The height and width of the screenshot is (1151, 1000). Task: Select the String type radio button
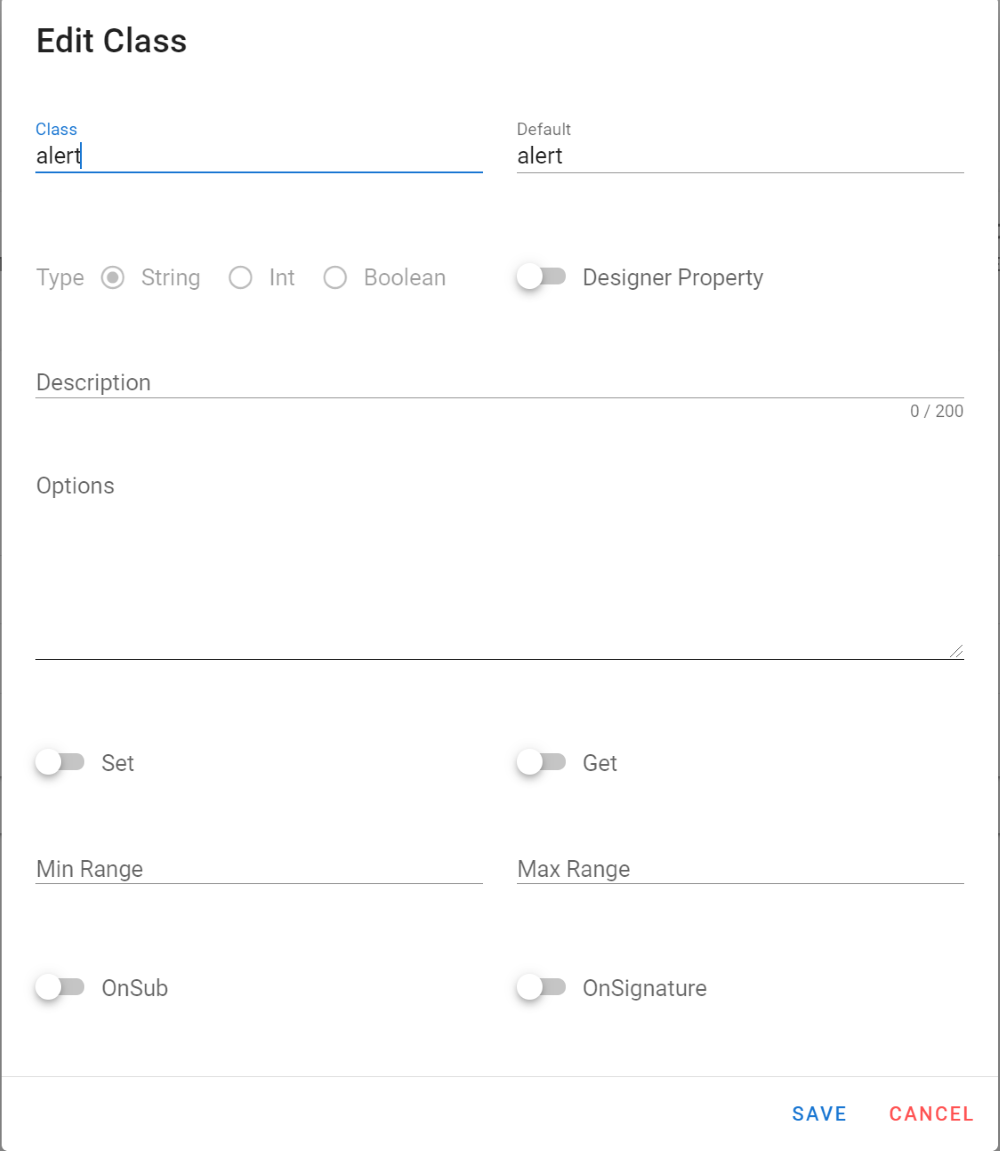click(114, 278)
